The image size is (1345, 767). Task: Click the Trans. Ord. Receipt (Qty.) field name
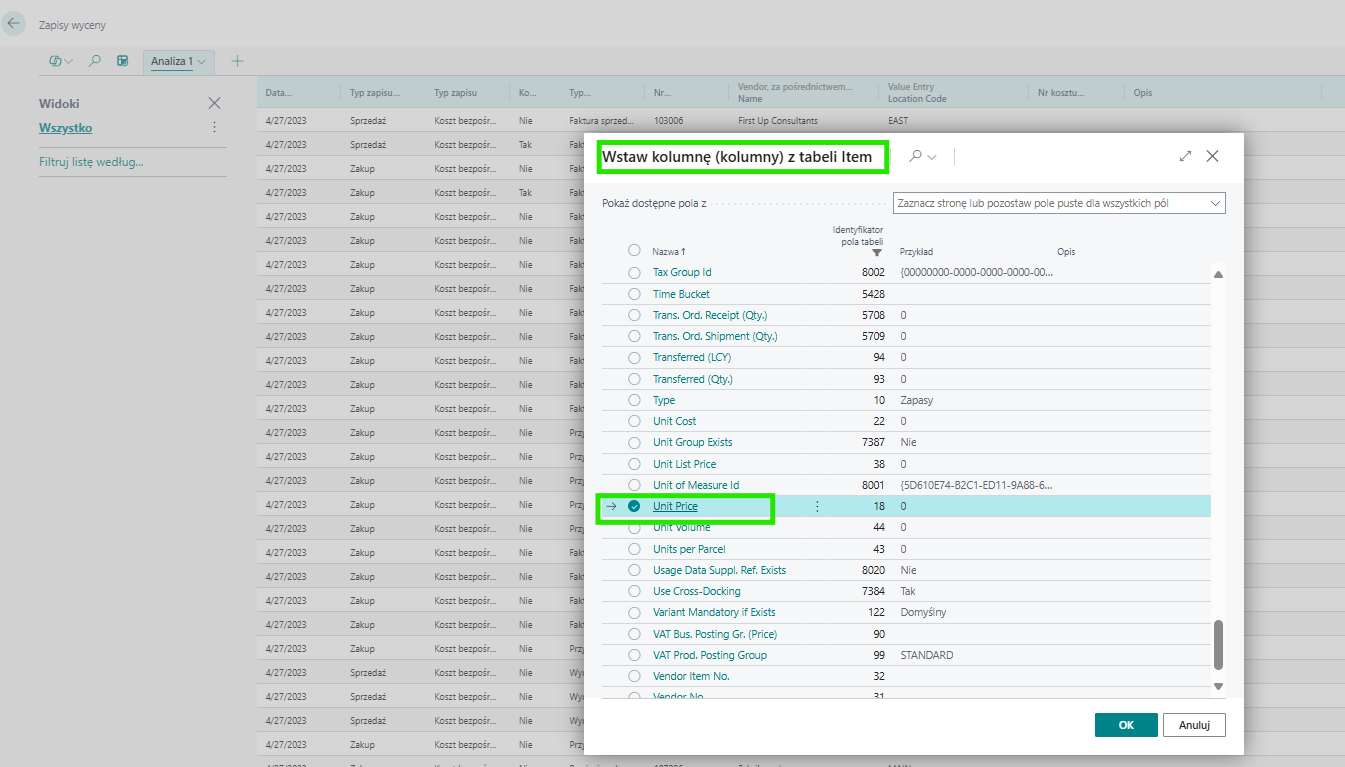click(710, 315)
